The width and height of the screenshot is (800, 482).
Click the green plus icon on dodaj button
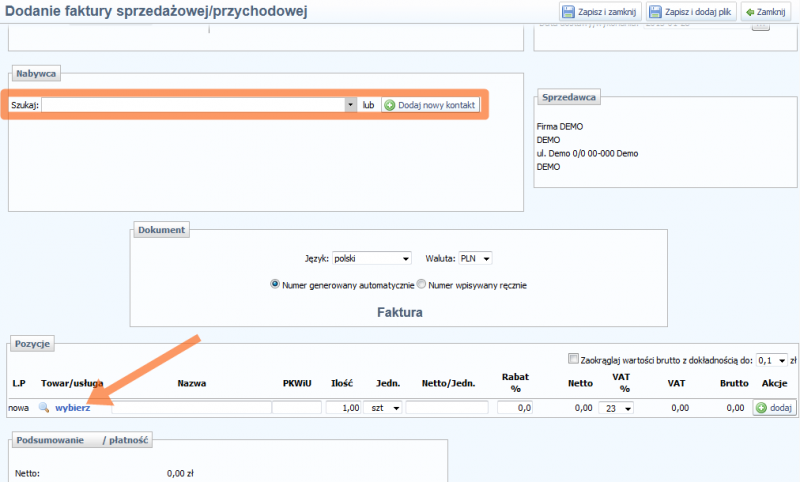point(762,408)
